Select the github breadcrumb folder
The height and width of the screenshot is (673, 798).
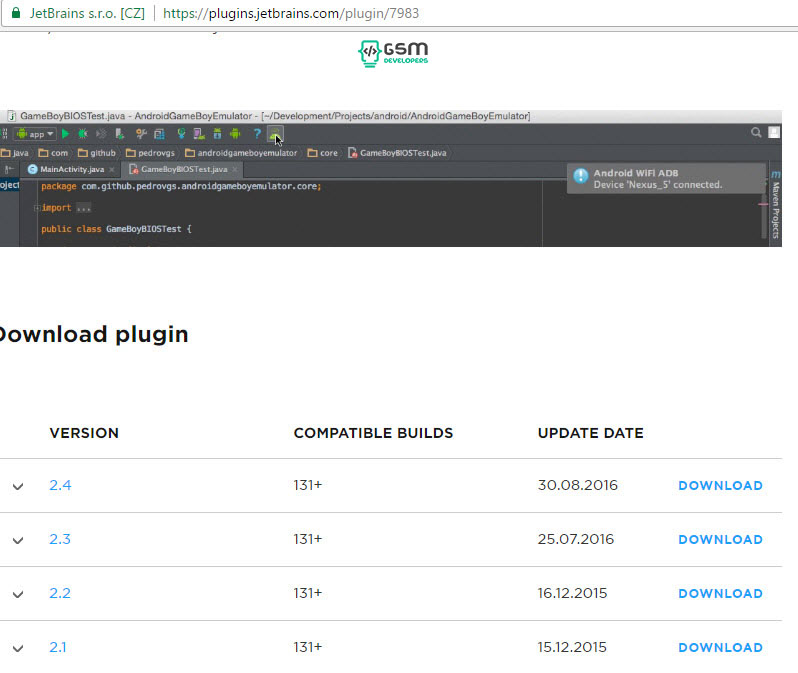[97, 153]
